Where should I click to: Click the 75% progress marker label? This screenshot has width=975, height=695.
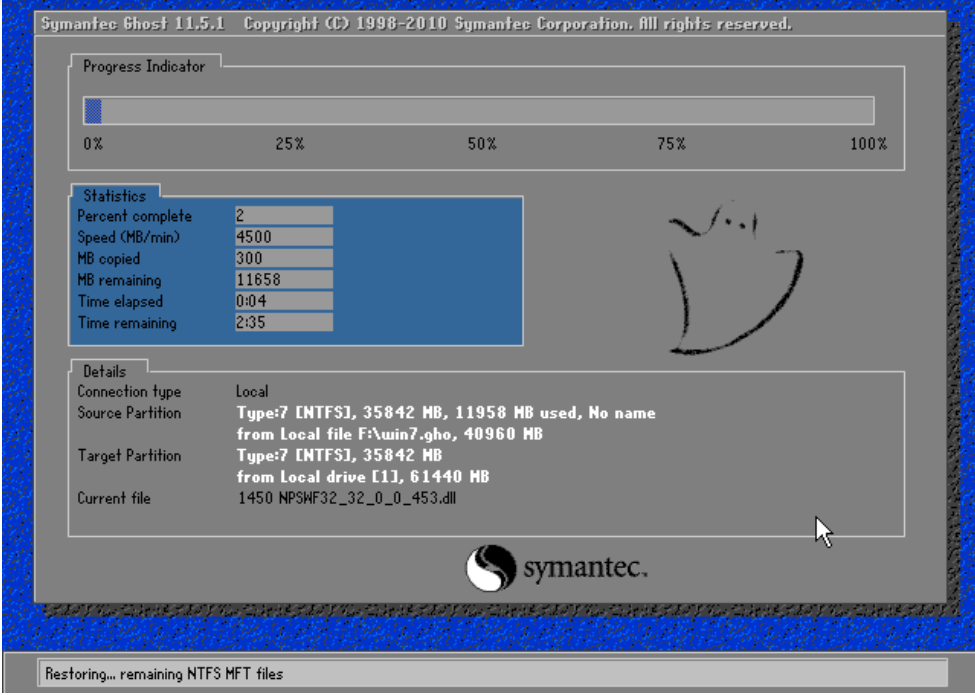click(671, 144)
